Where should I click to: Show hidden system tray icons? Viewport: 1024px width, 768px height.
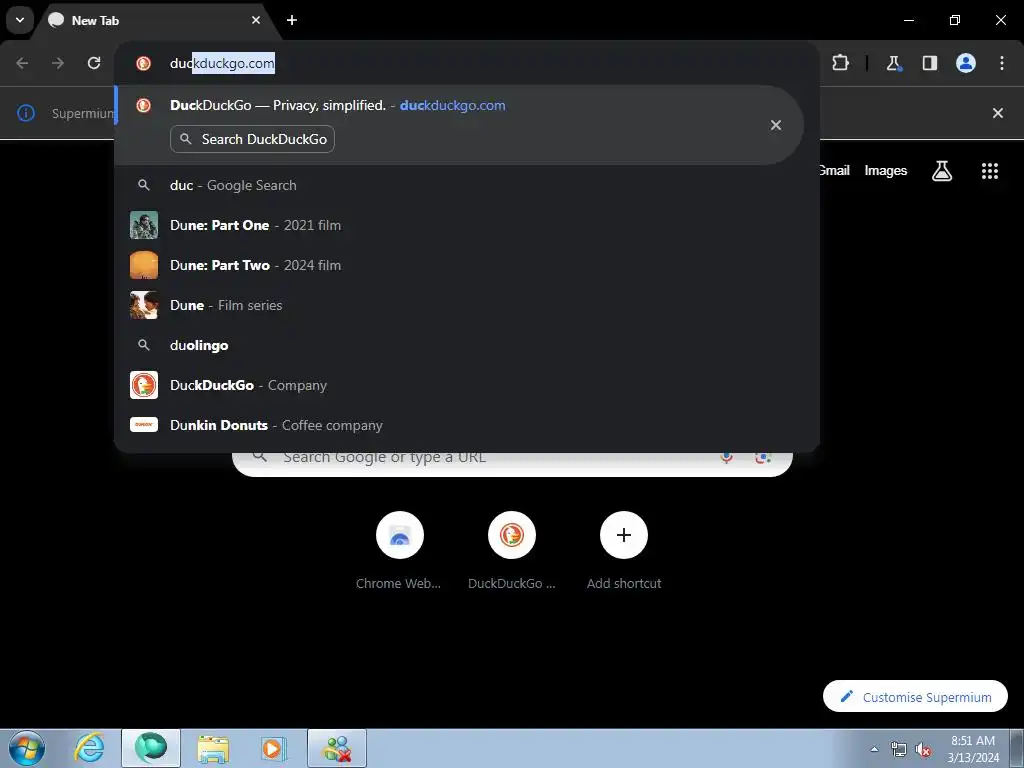click(x=874, y=749)
